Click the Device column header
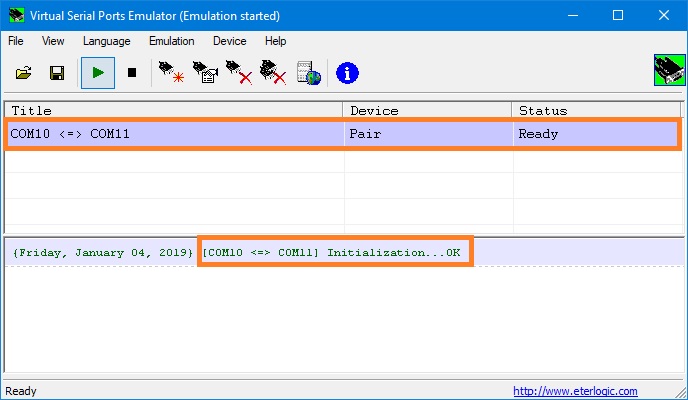Viewport: 688px width, 400px height. (427, 110)
